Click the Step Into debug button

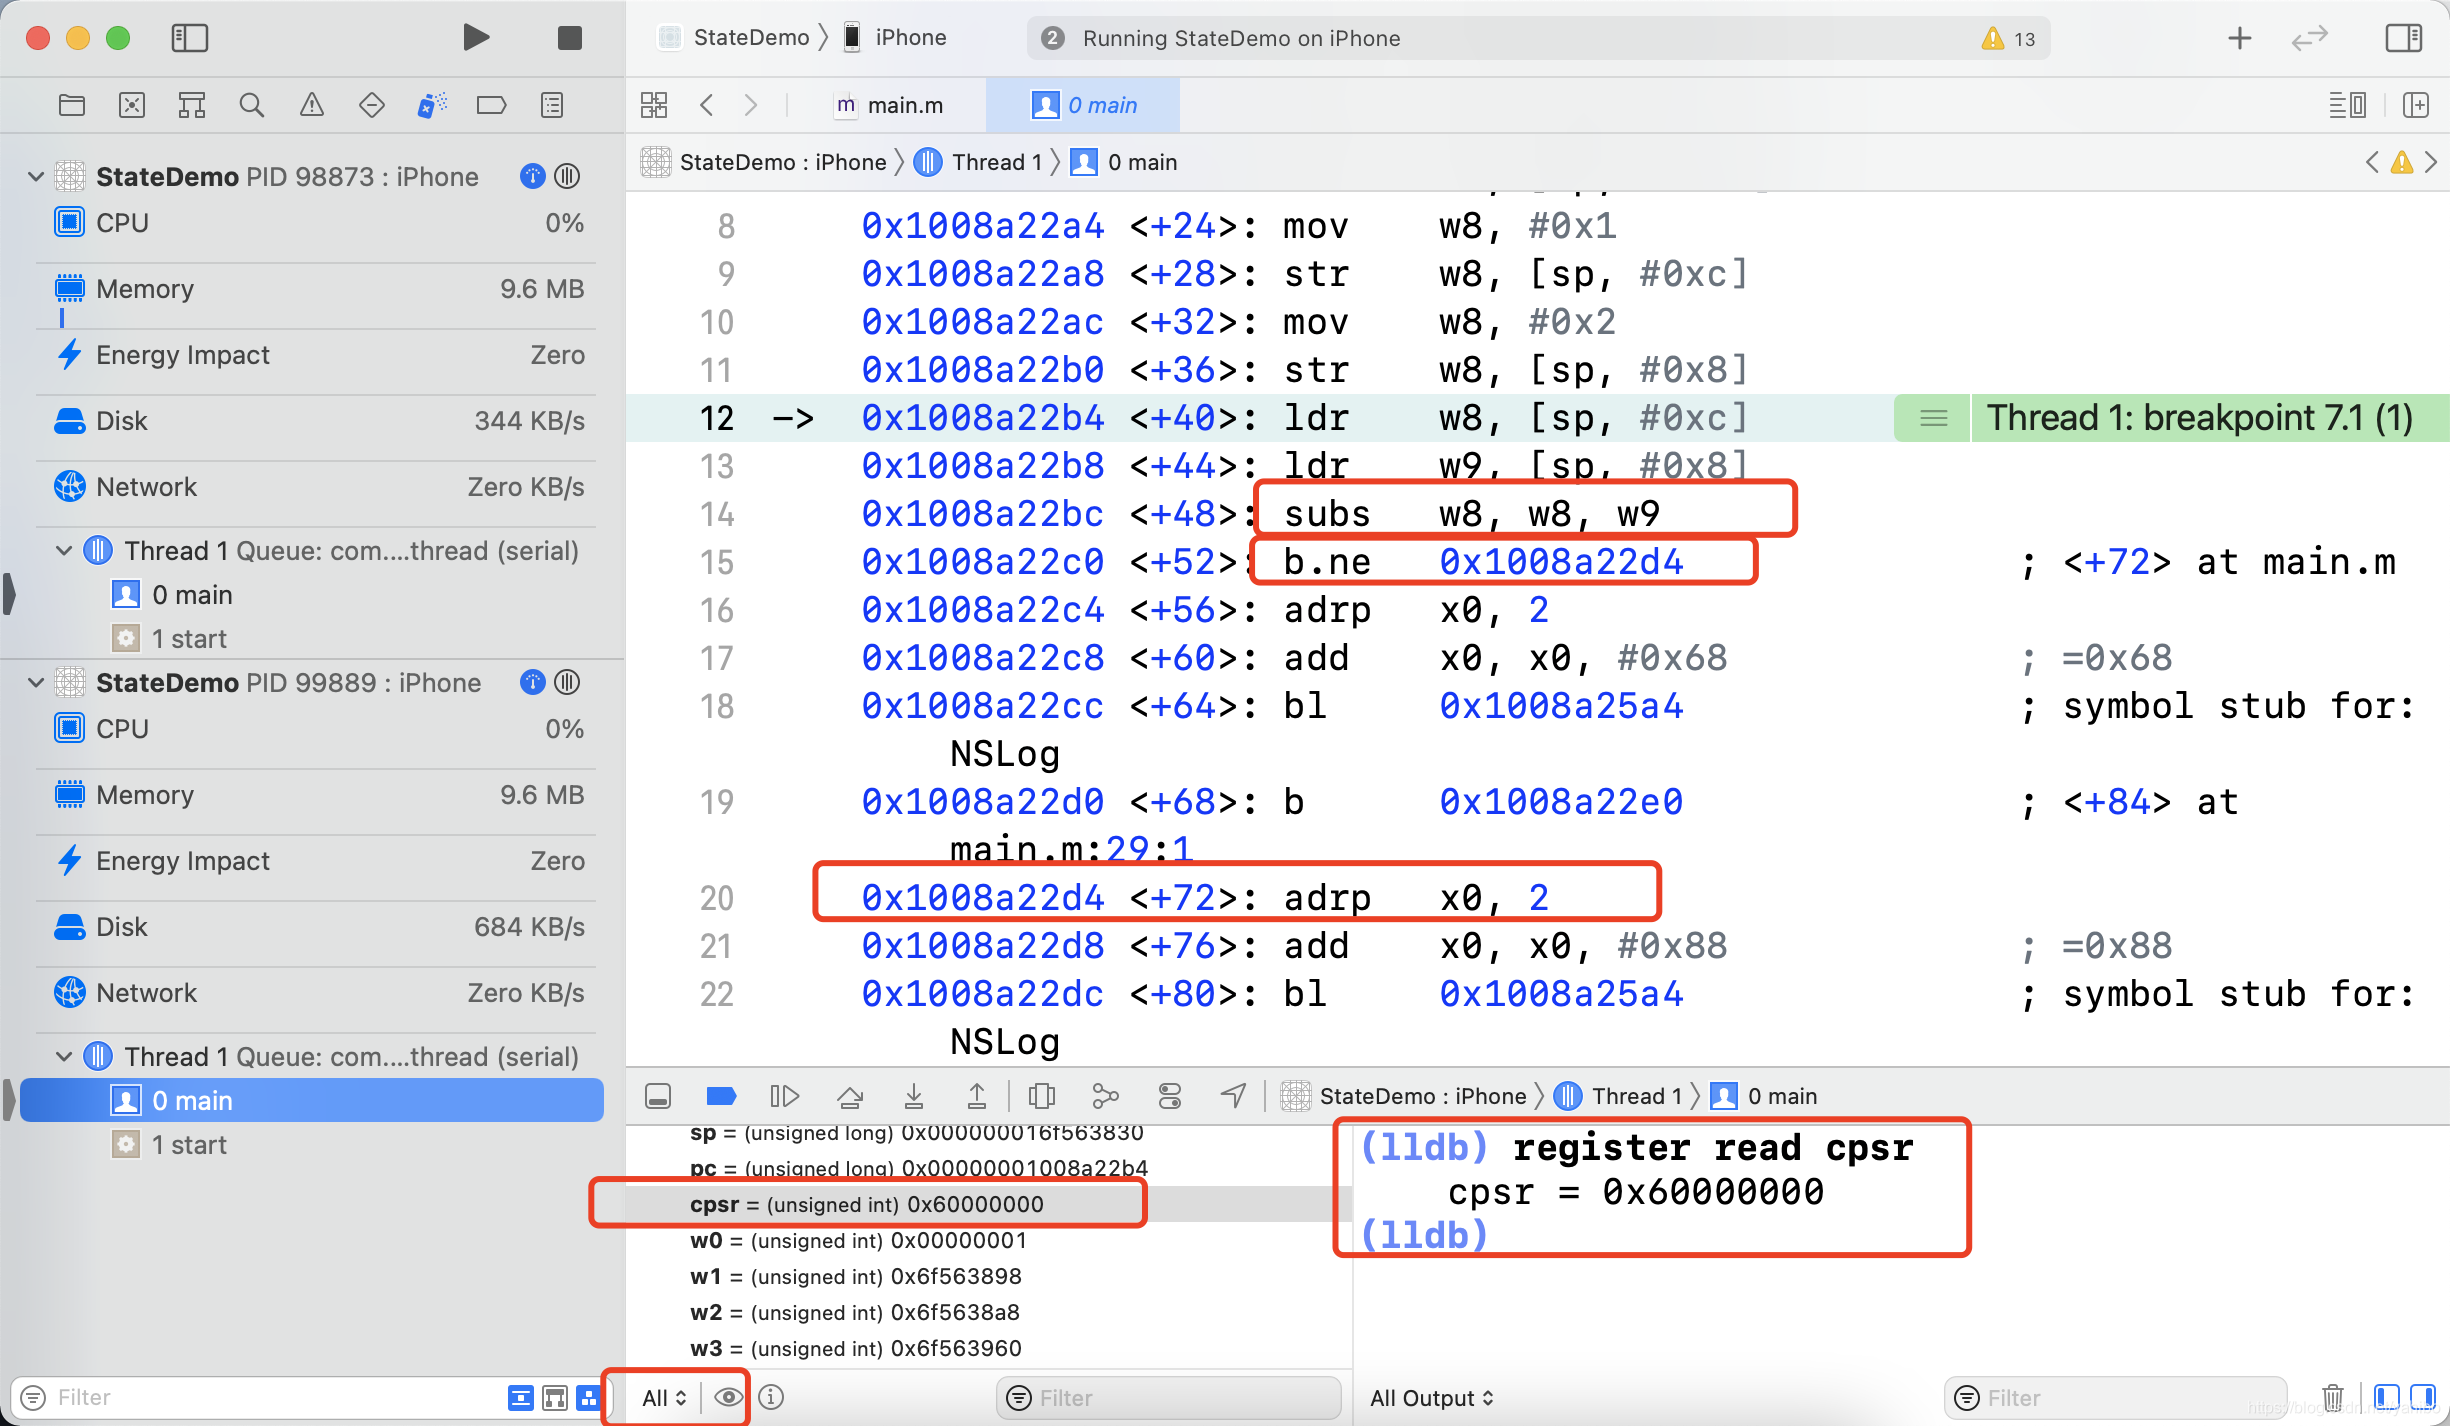coord(913,1097)
